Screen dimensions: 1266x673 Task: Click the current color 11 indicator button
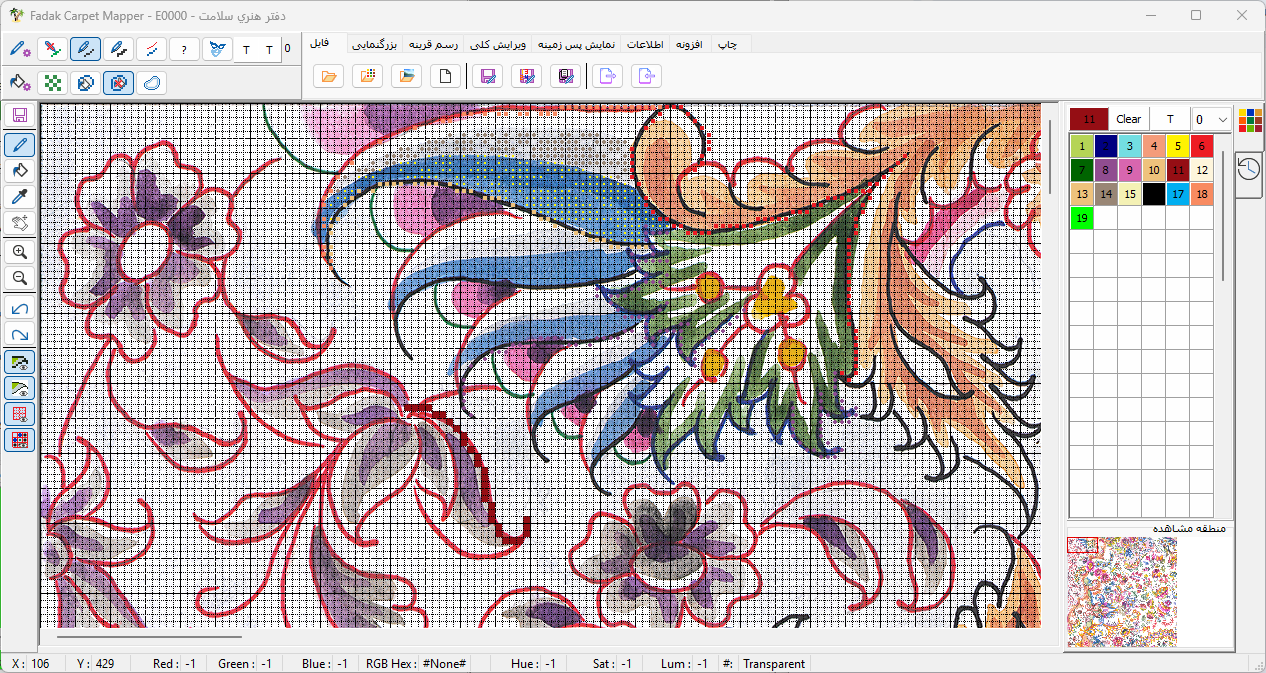1089,119
